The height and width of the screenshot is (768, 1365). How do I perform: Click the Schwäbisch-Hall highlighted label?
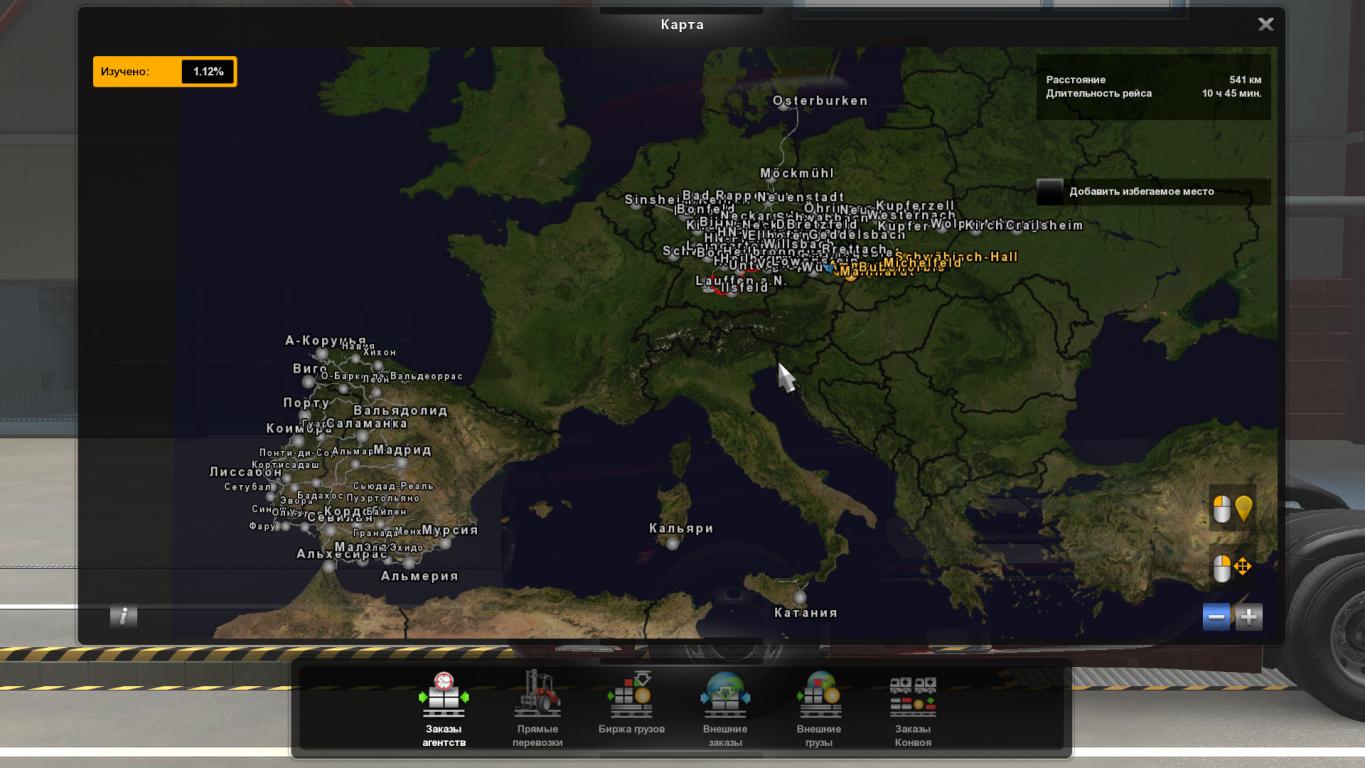(957, 257)
